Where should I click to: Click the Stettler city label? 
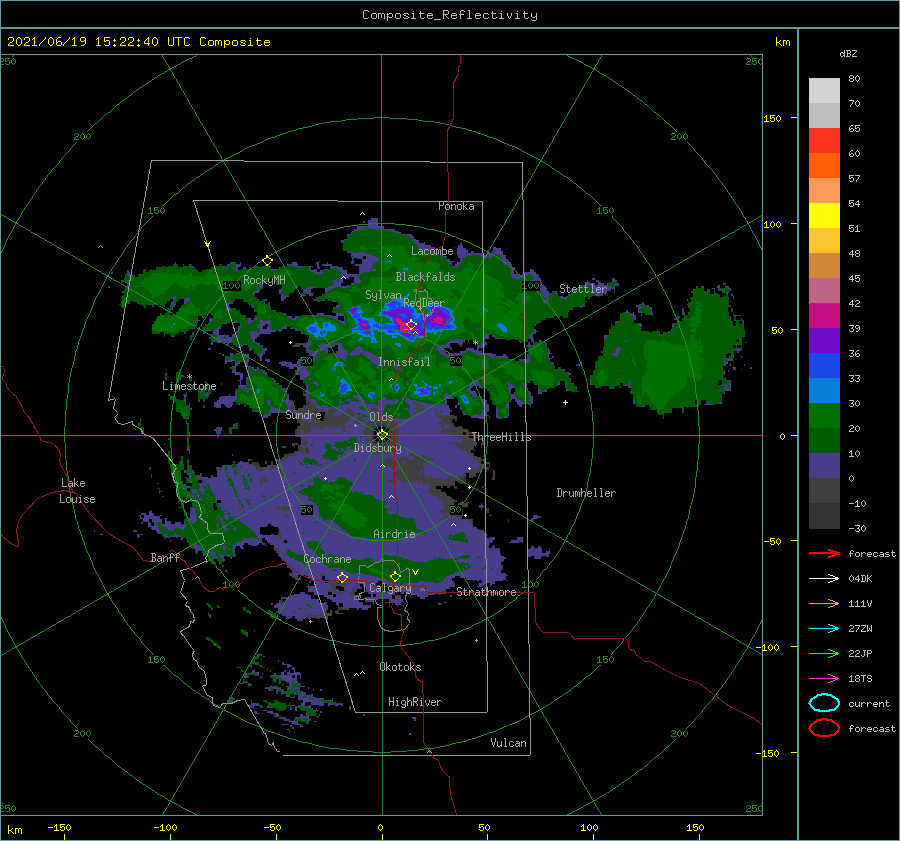point(583,289)
